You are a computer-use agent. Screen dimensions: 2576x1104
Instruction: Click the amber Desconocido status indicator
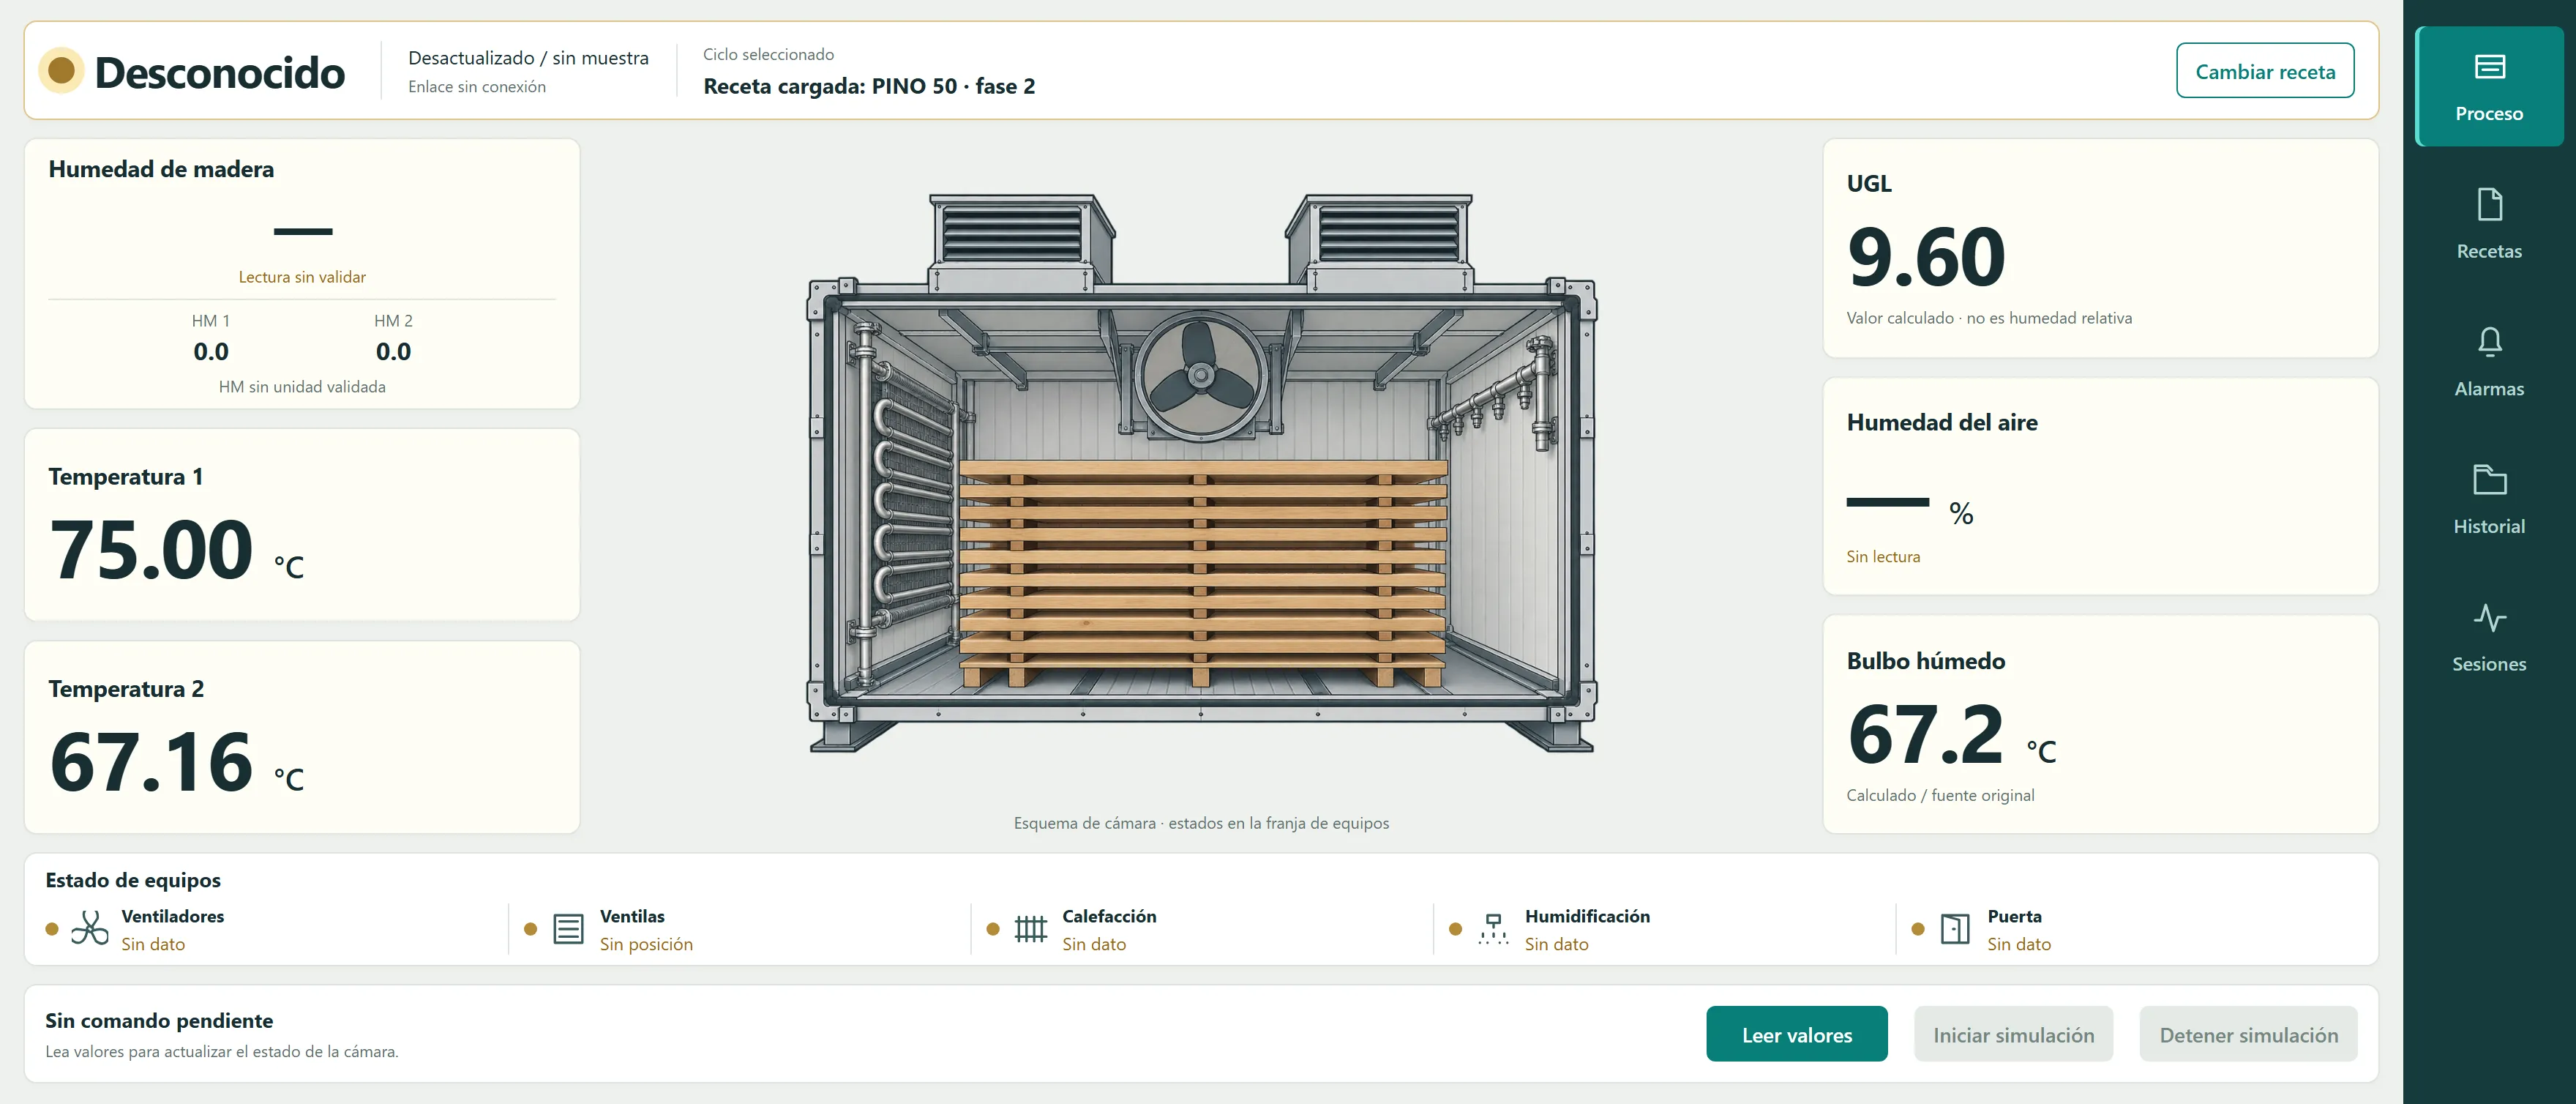click(x=61, y=71)
